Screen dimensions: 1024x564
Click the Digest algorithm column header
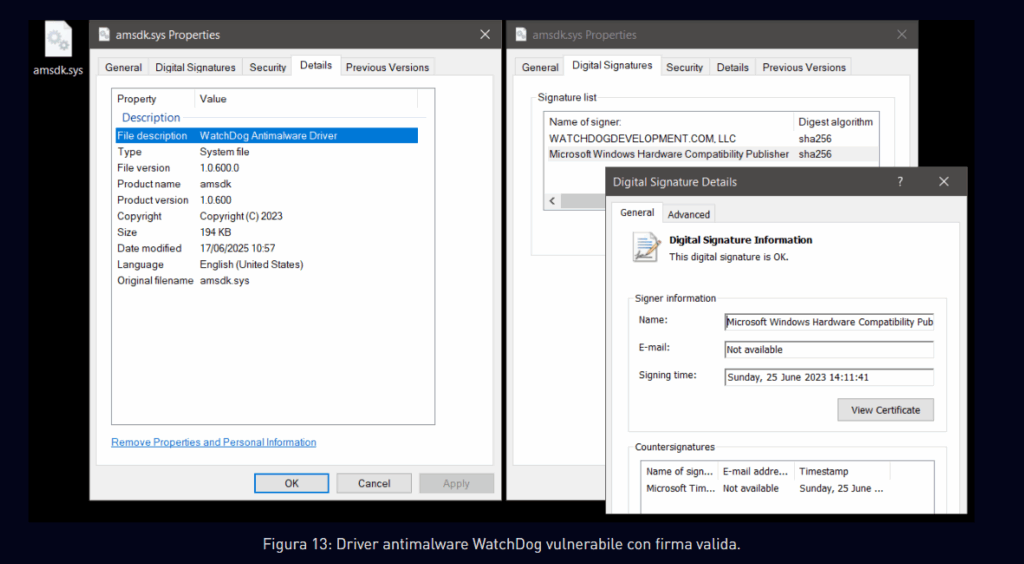click(835, 122)
